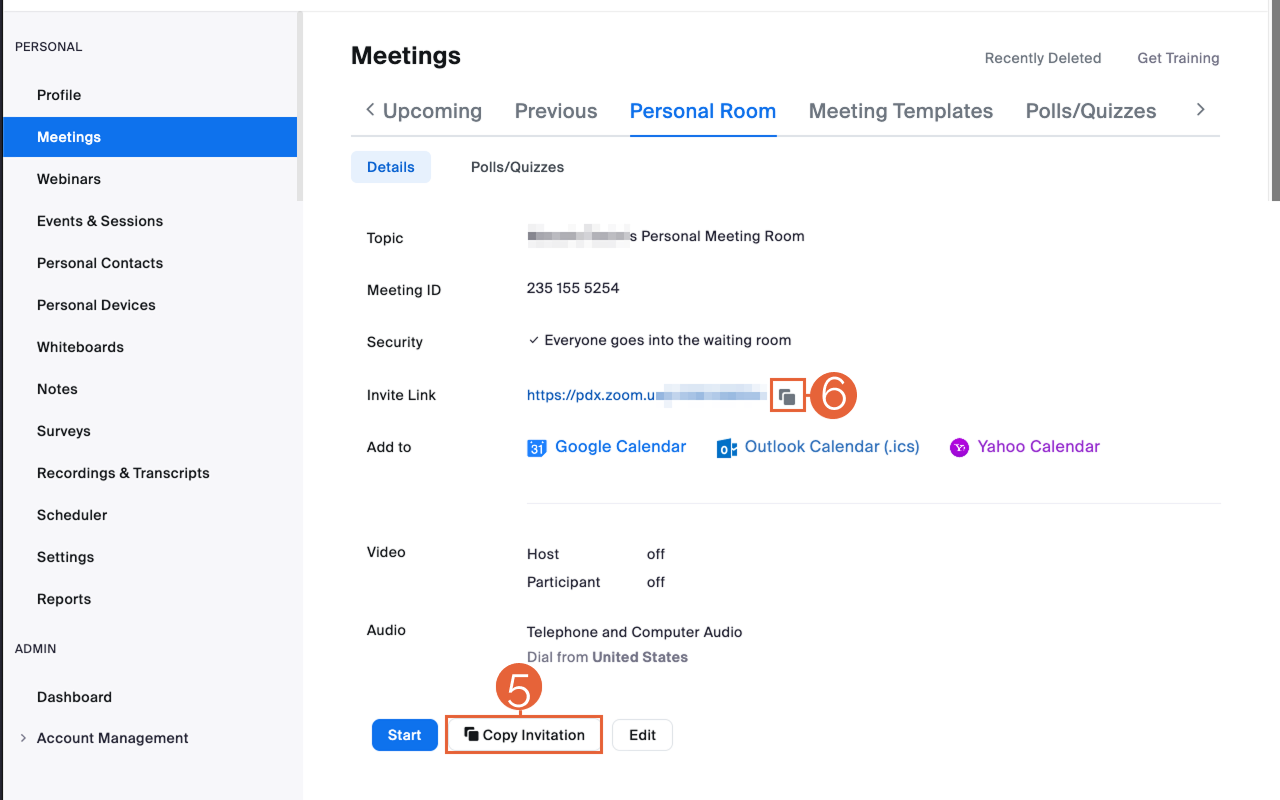Click the Edit button
The width and height of the screenshot is (1280, 800).
click(642, 735)
